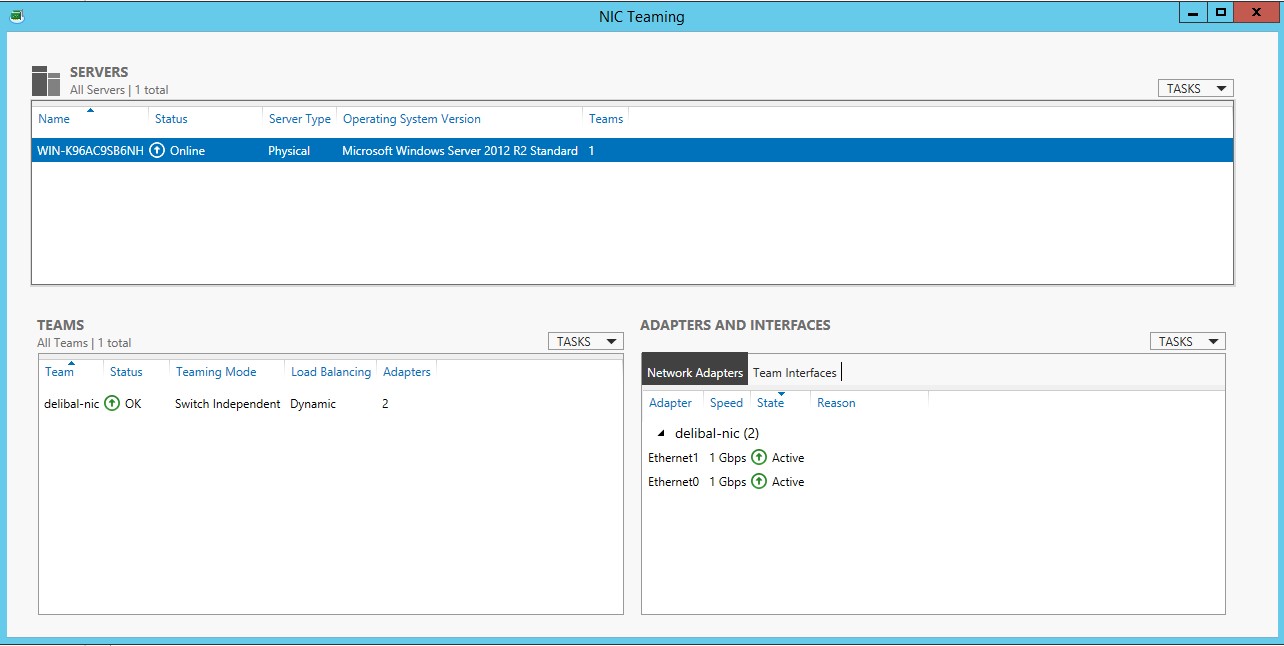Click the Servers section icon
This screenshot has height=646, width=1284.
click(46, 81)
